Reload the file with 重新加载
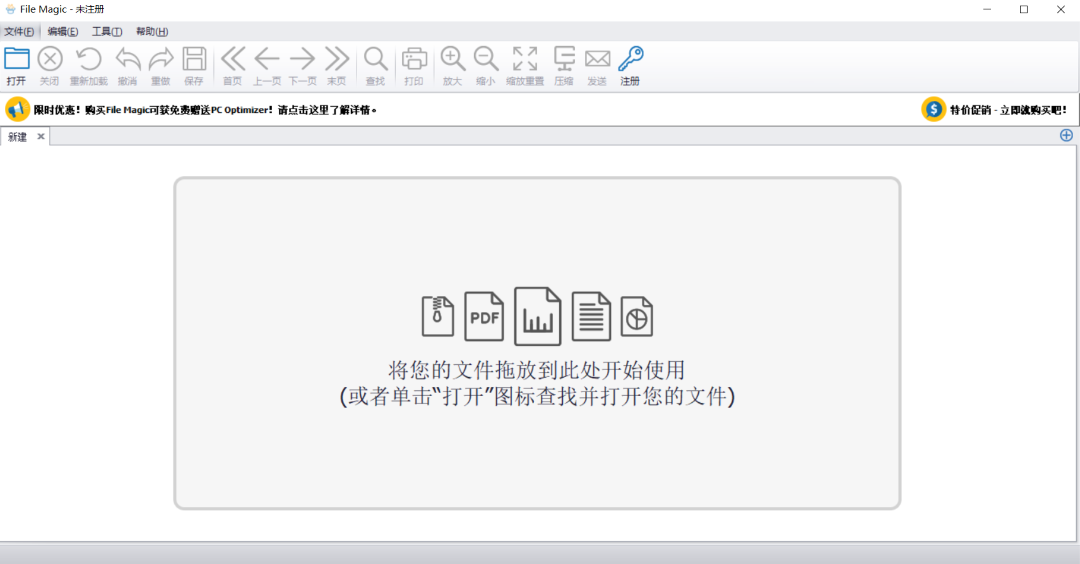Viewport: 1080px width, 564px height. point(88,59)
